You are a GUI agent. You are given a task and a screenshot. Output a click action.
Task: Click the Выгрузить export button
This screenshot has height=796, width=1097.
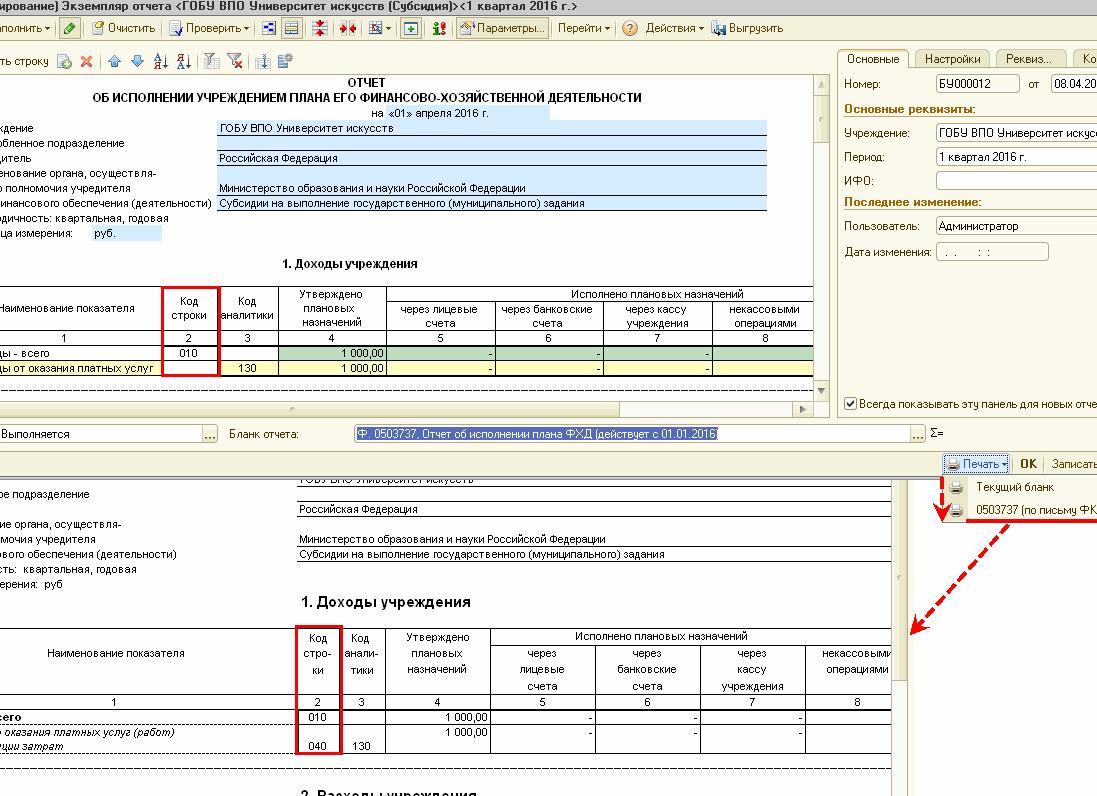point(747,29)
